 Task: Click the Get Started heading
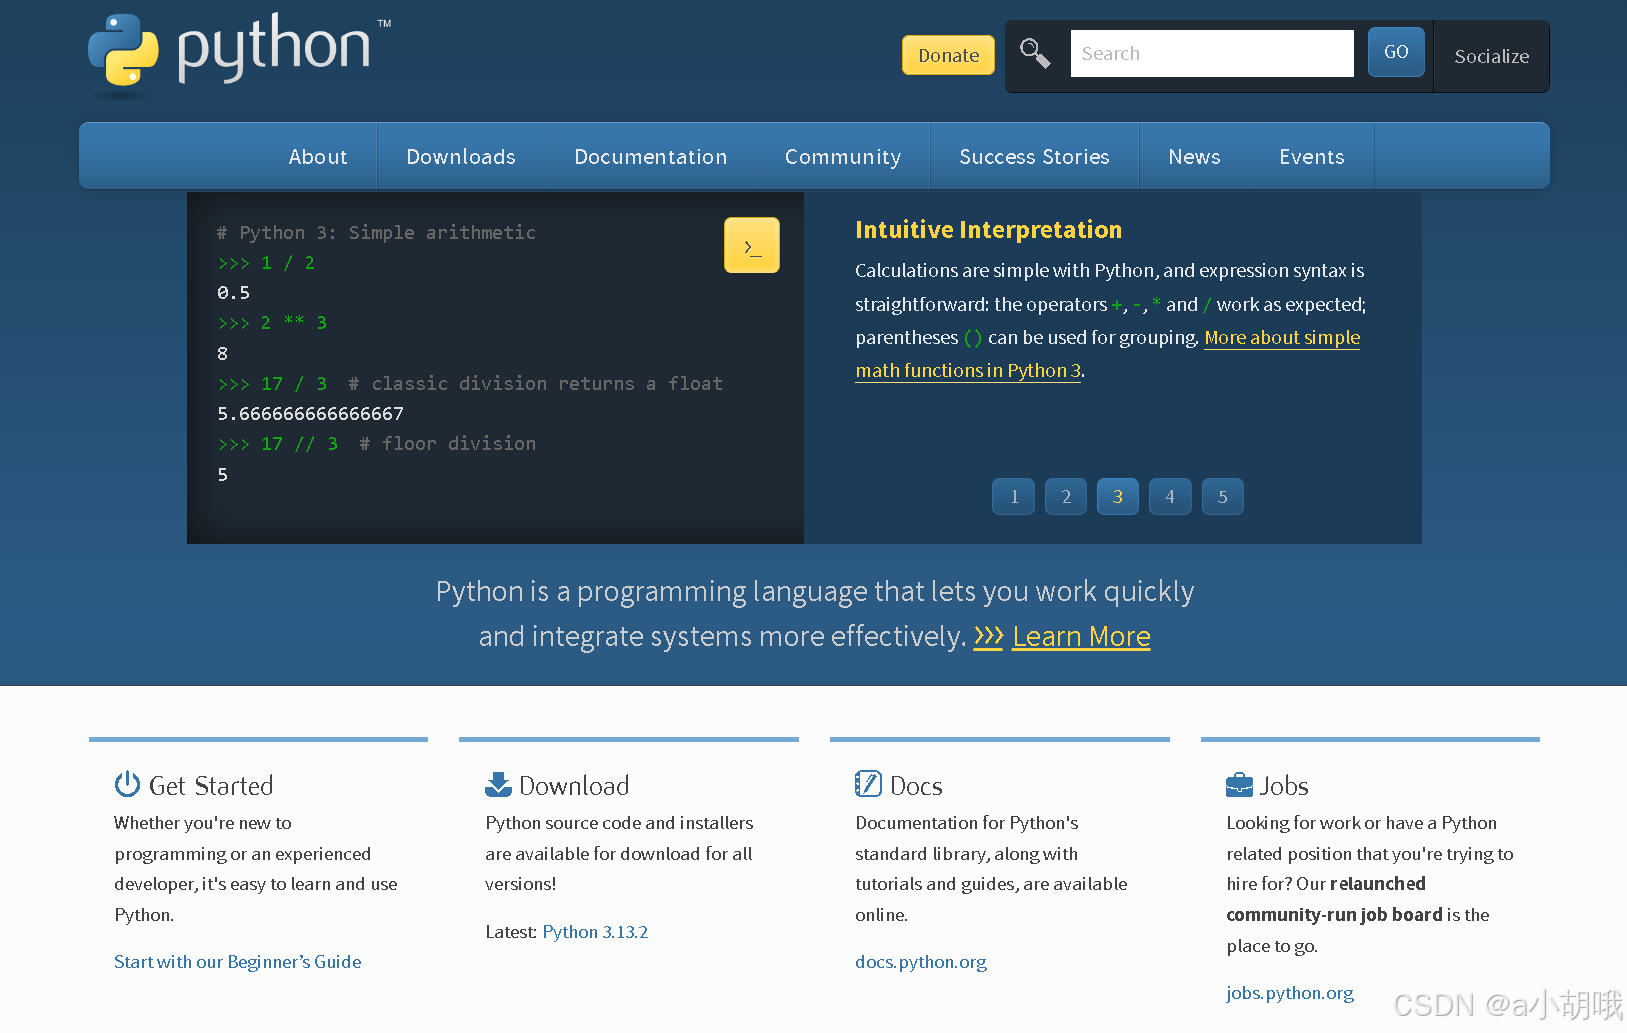[x=211, y=786]
